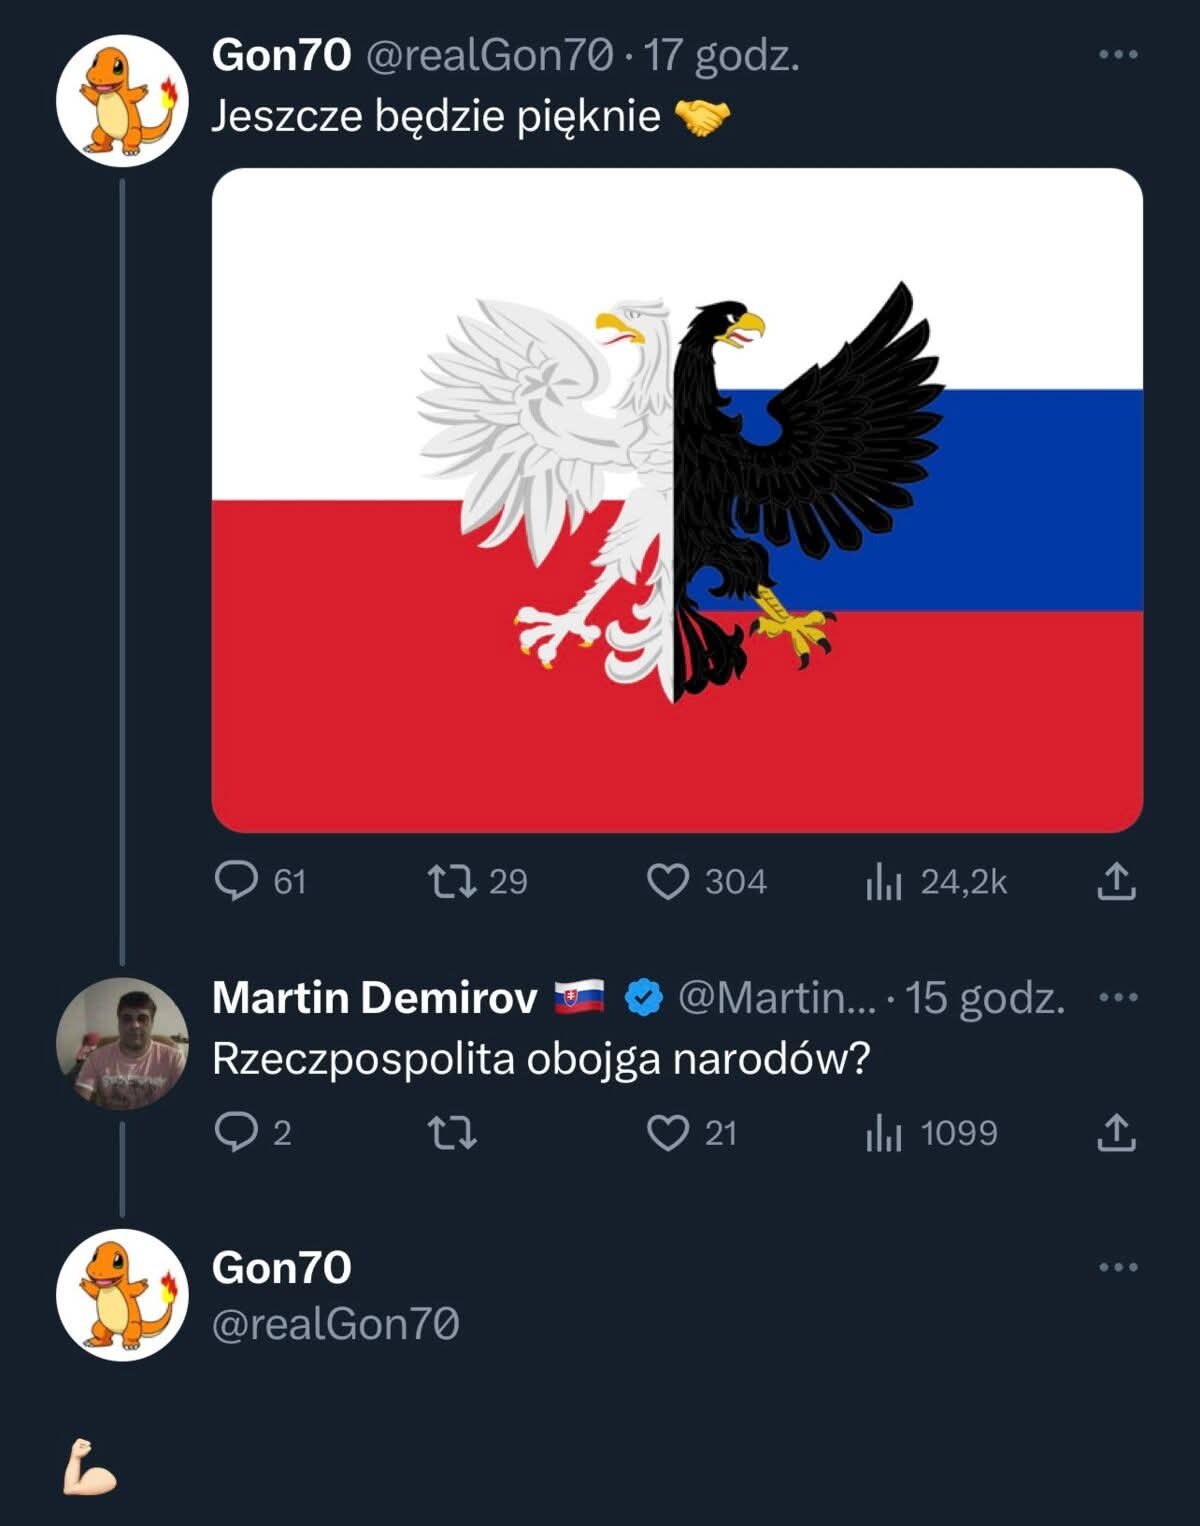Retweet Martin Demirov's reply
This screenshot has height=1526, width=1200.
coord(452,1132)
